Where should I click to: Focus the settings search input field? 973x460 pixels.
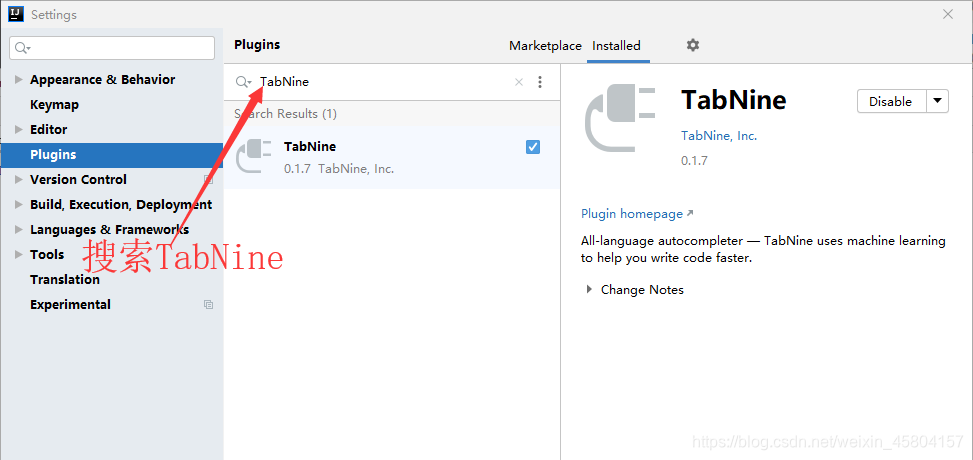[x=112, y=48]
